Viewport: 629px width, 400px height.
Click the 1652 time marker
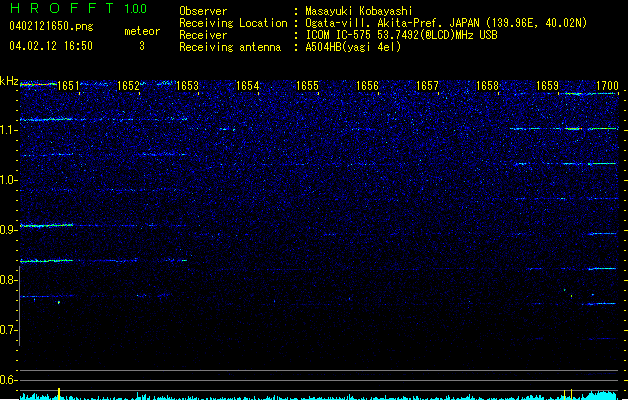[x=128, y=86]
